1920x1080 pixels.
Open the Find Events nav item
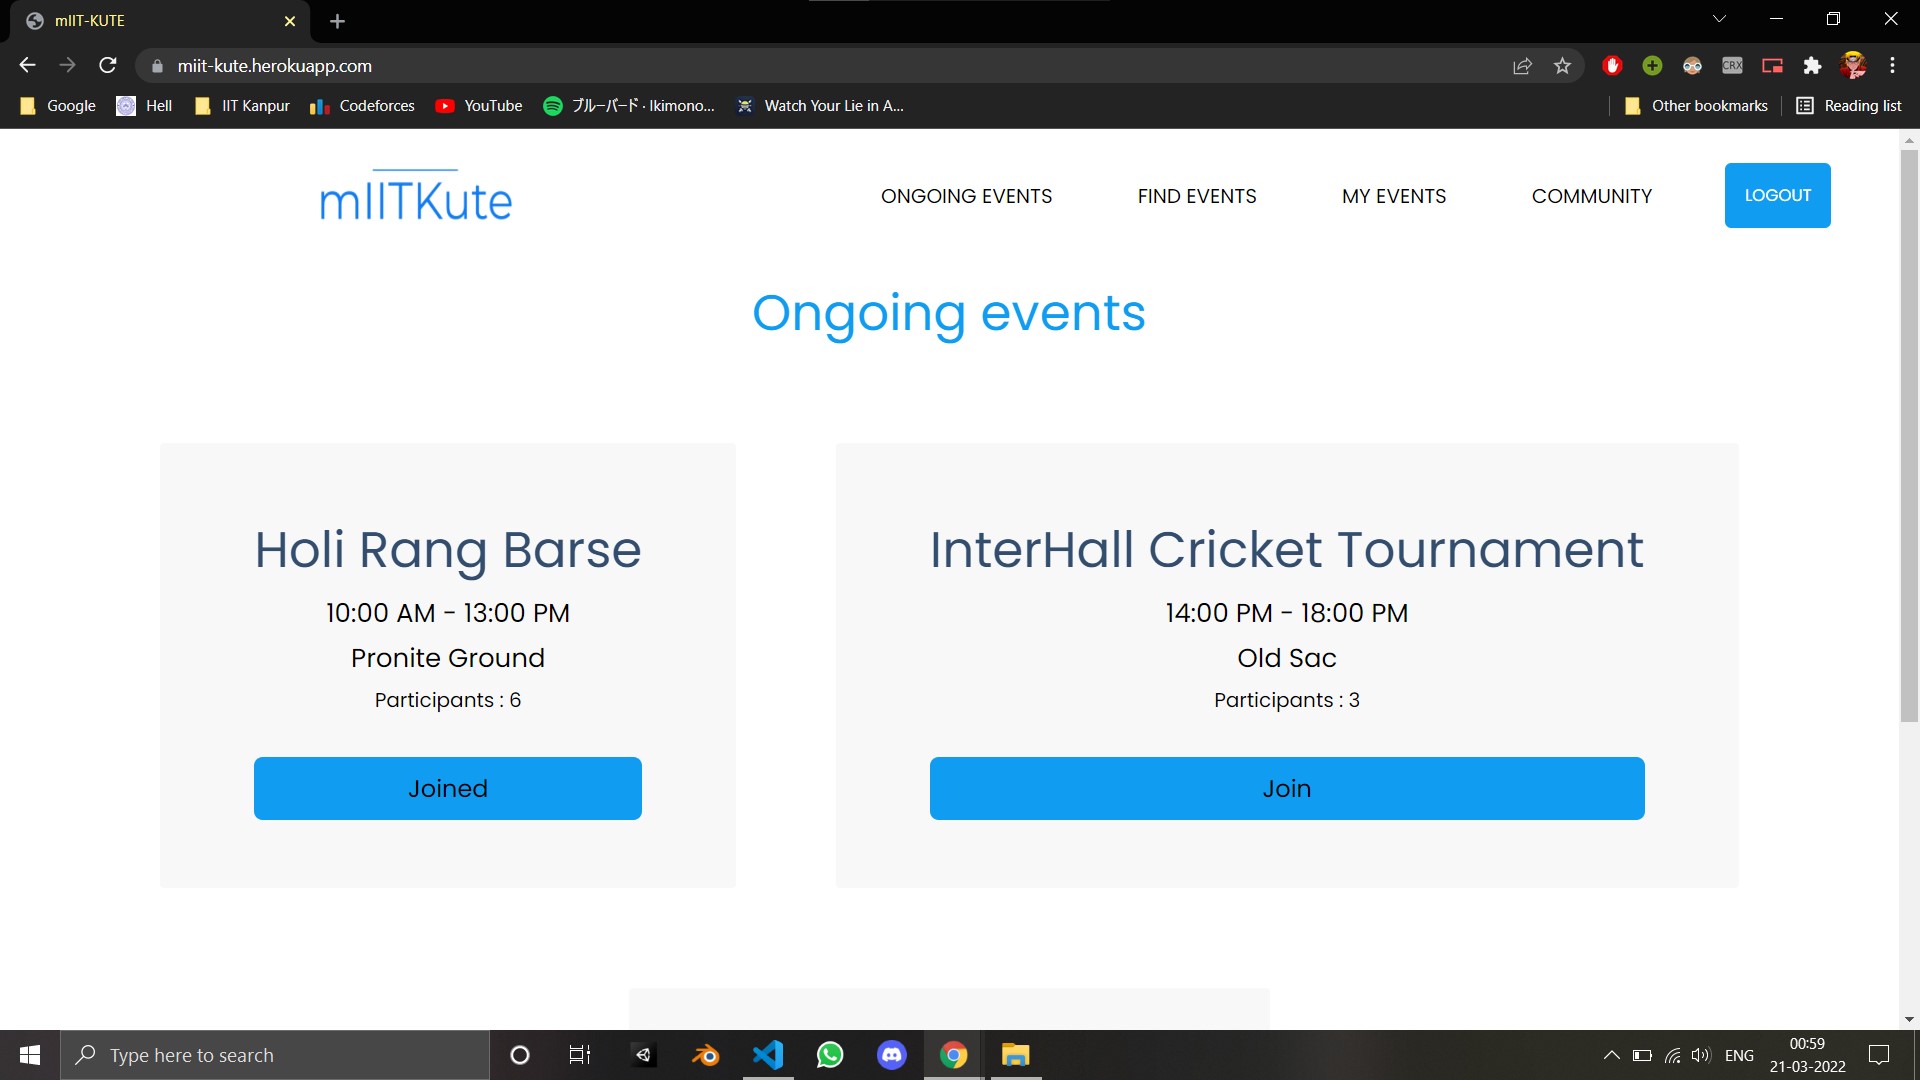[1197, 196]
